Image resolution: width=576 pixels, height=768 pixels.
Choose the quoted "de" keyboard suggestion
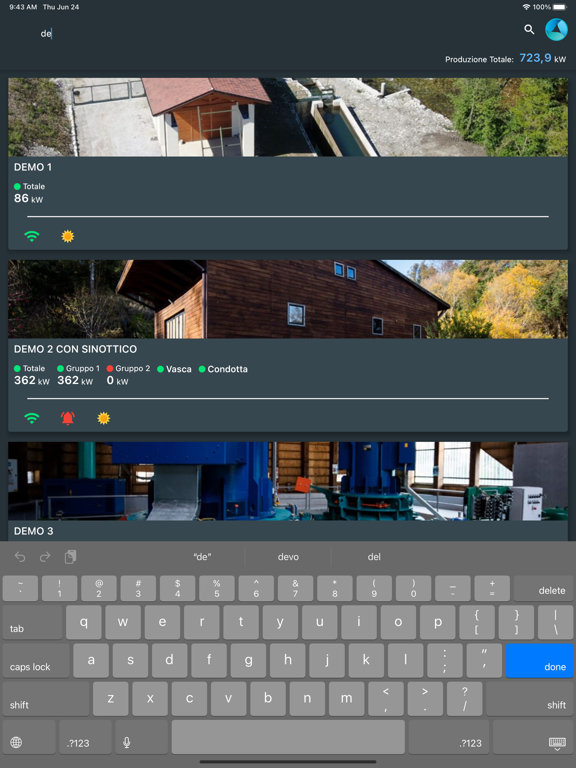[202, 557]
